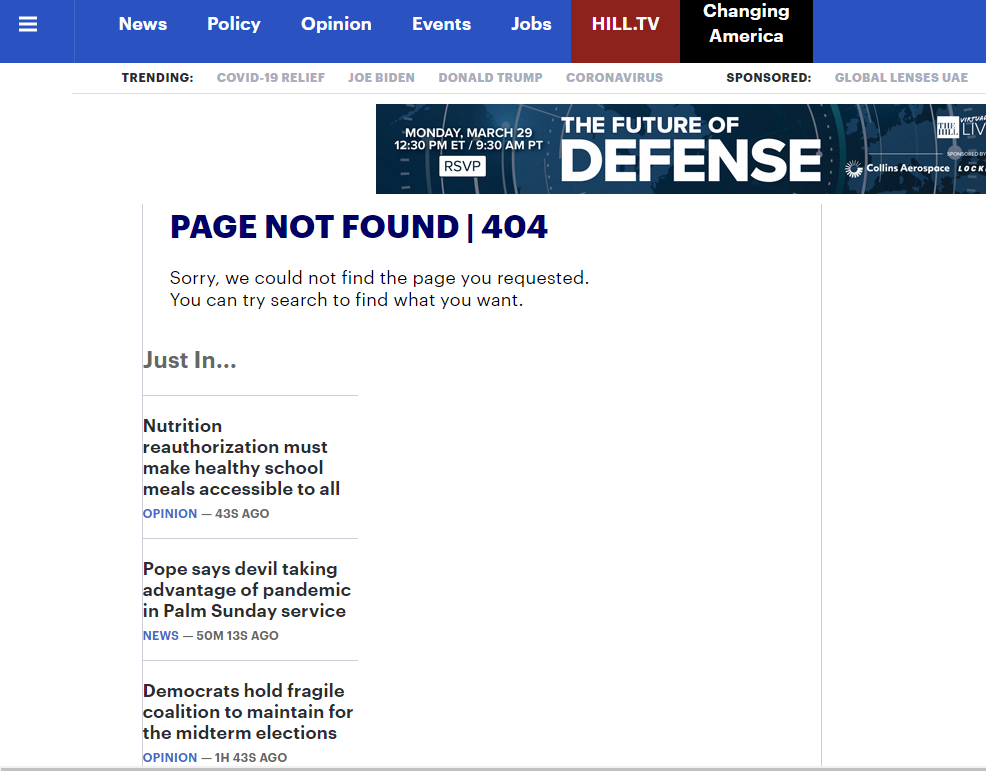
Task: Open the JOE BIDEN trending topic
Action: 382,77
